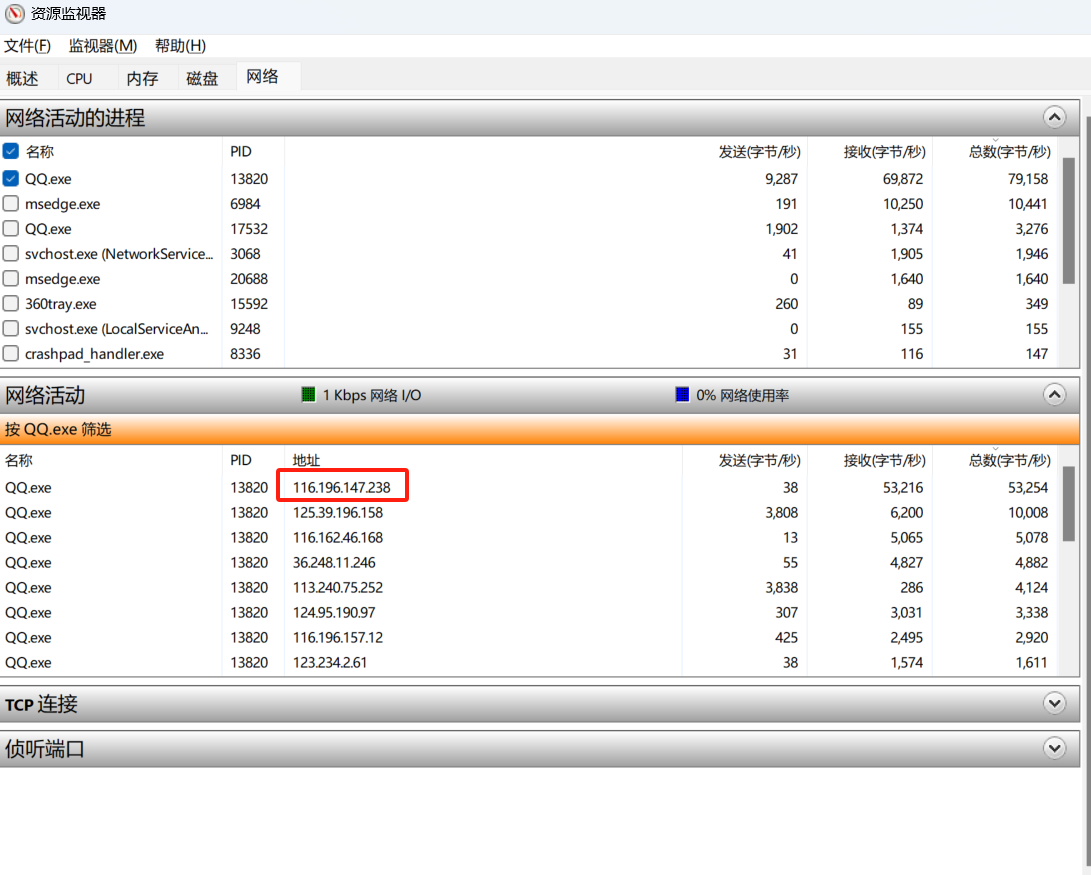Select address 36.248.11.246 row
Screen dimensions: 1091x875
click(529, 562)
